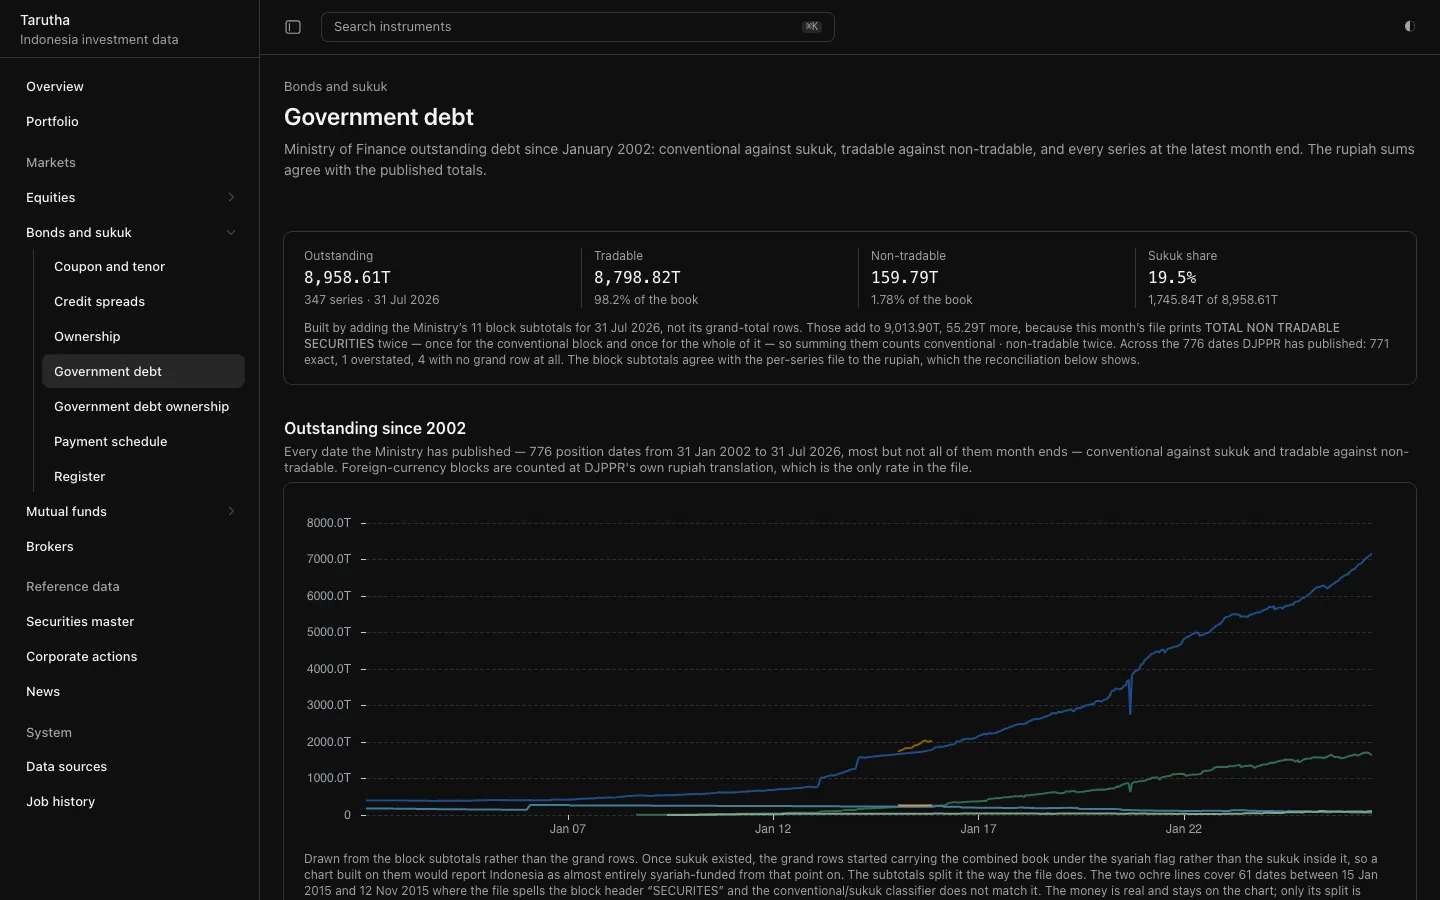The width and height of the screenshot is (1440, 900).
Task: Select Ownership under Bonds and sukuk
Action: [143, 337]
